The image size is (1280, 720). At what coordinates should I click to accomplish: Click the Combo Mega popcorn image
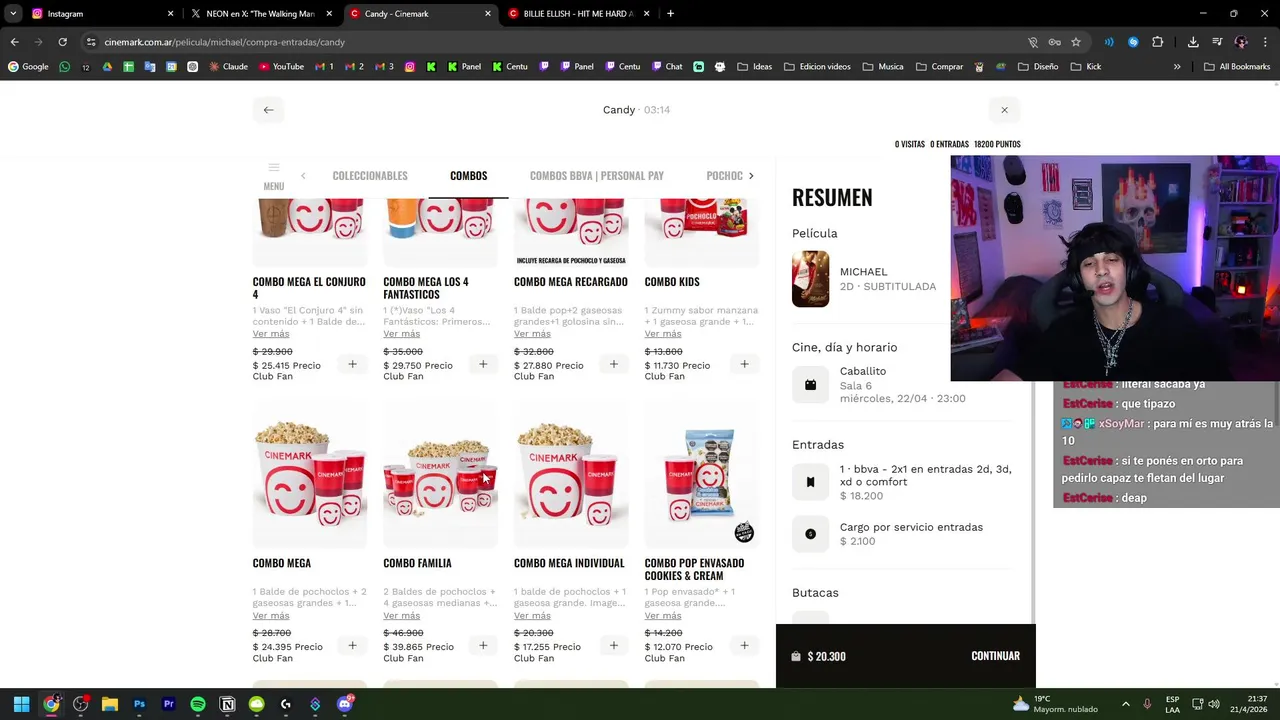coord(310,476)
